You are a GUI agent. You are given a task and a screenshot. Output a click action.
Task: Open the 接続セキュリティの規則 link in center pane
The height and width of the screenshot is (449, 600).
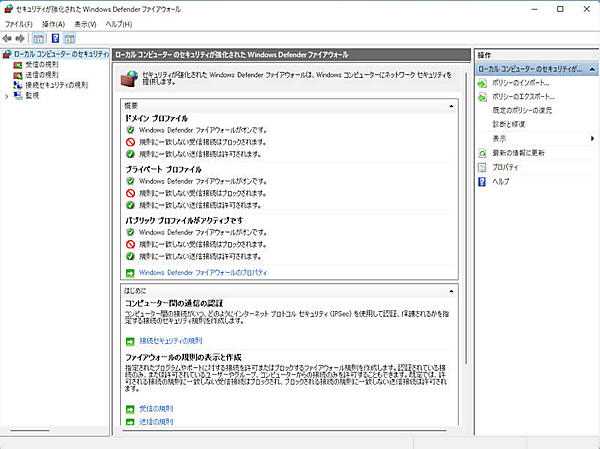pyautogui.click(x=170, y=341)
